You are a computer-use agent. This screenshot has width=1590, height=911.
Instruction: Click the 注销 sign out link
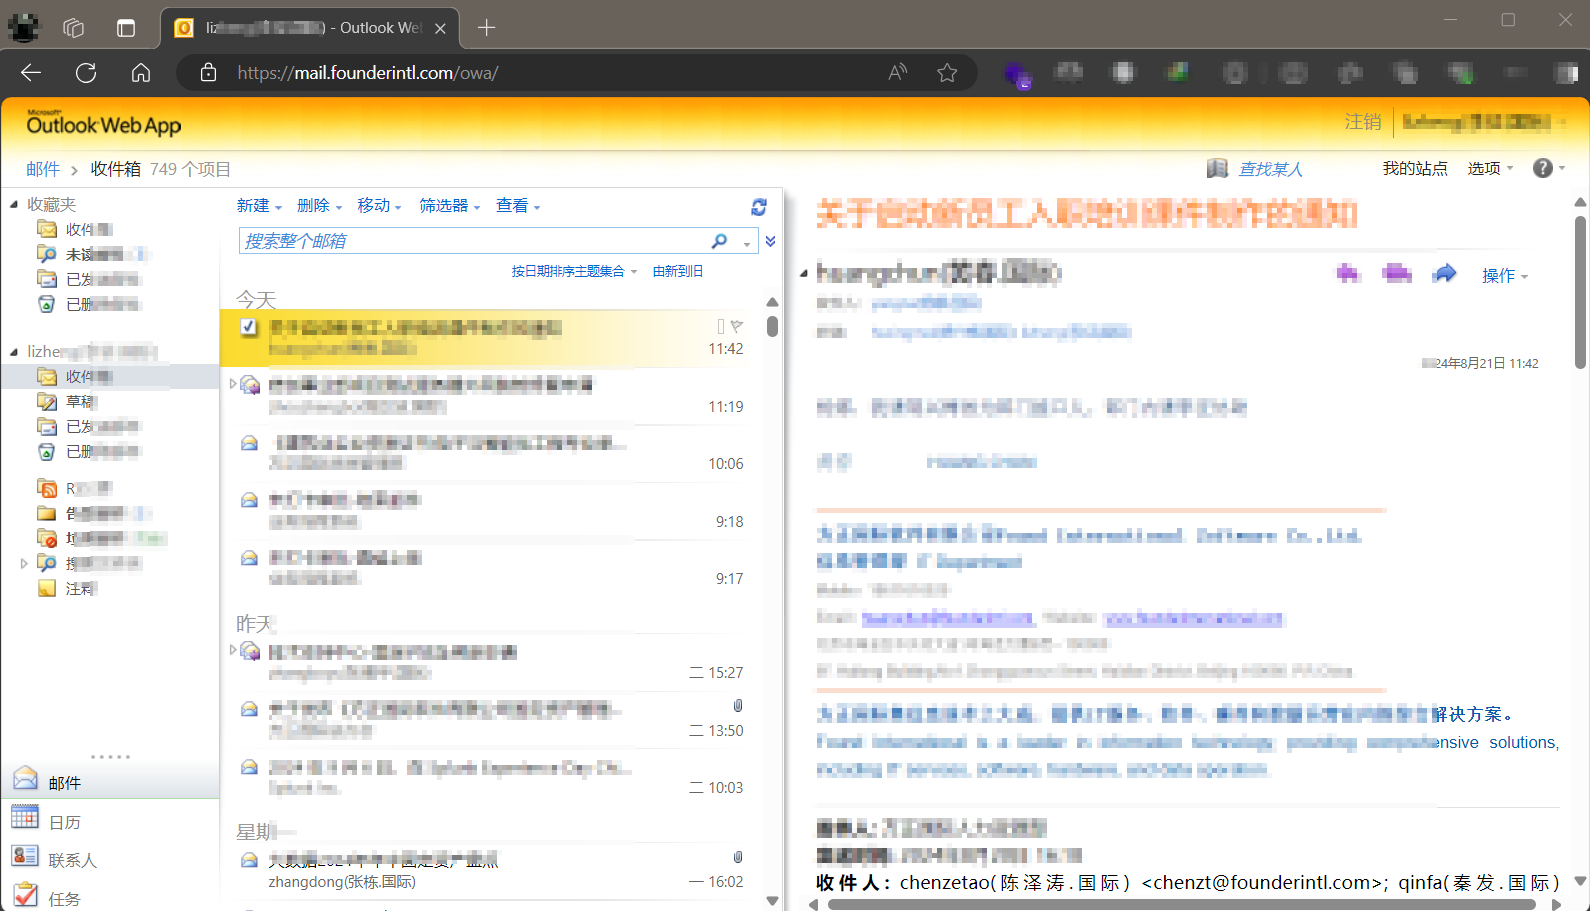pos(1363,122)
